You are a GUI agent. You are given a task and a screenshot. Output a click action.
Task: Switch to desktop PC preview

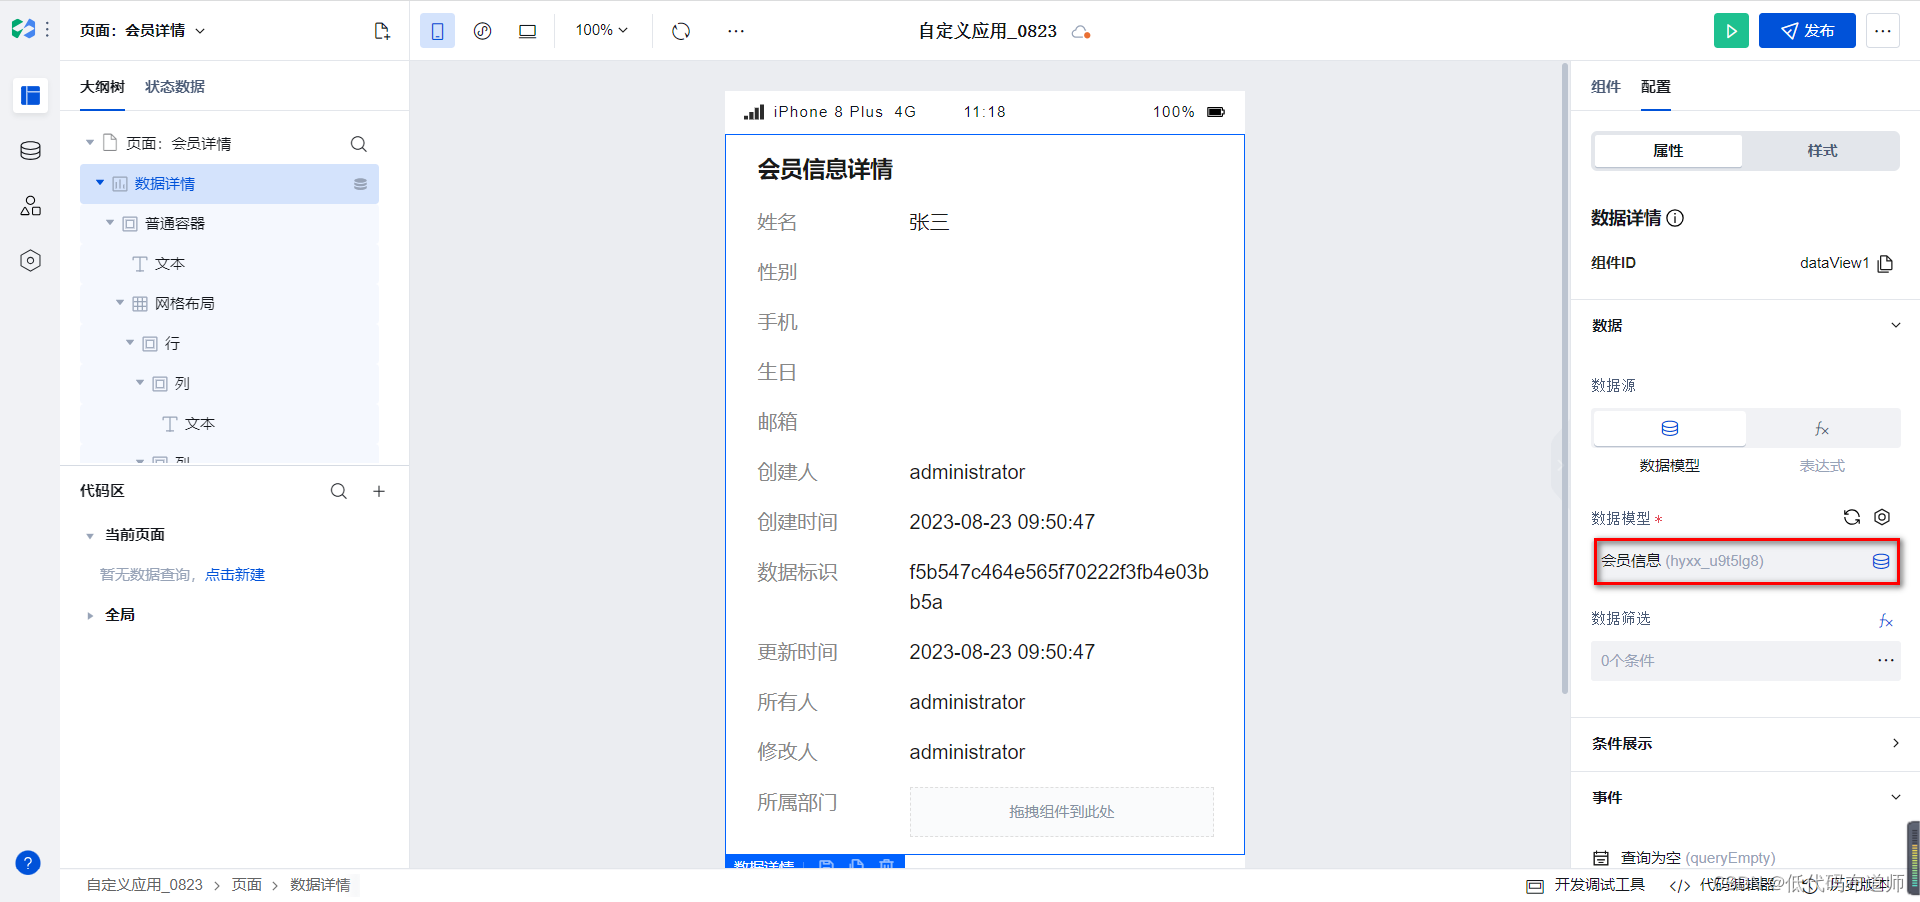[x=527, y=31]
